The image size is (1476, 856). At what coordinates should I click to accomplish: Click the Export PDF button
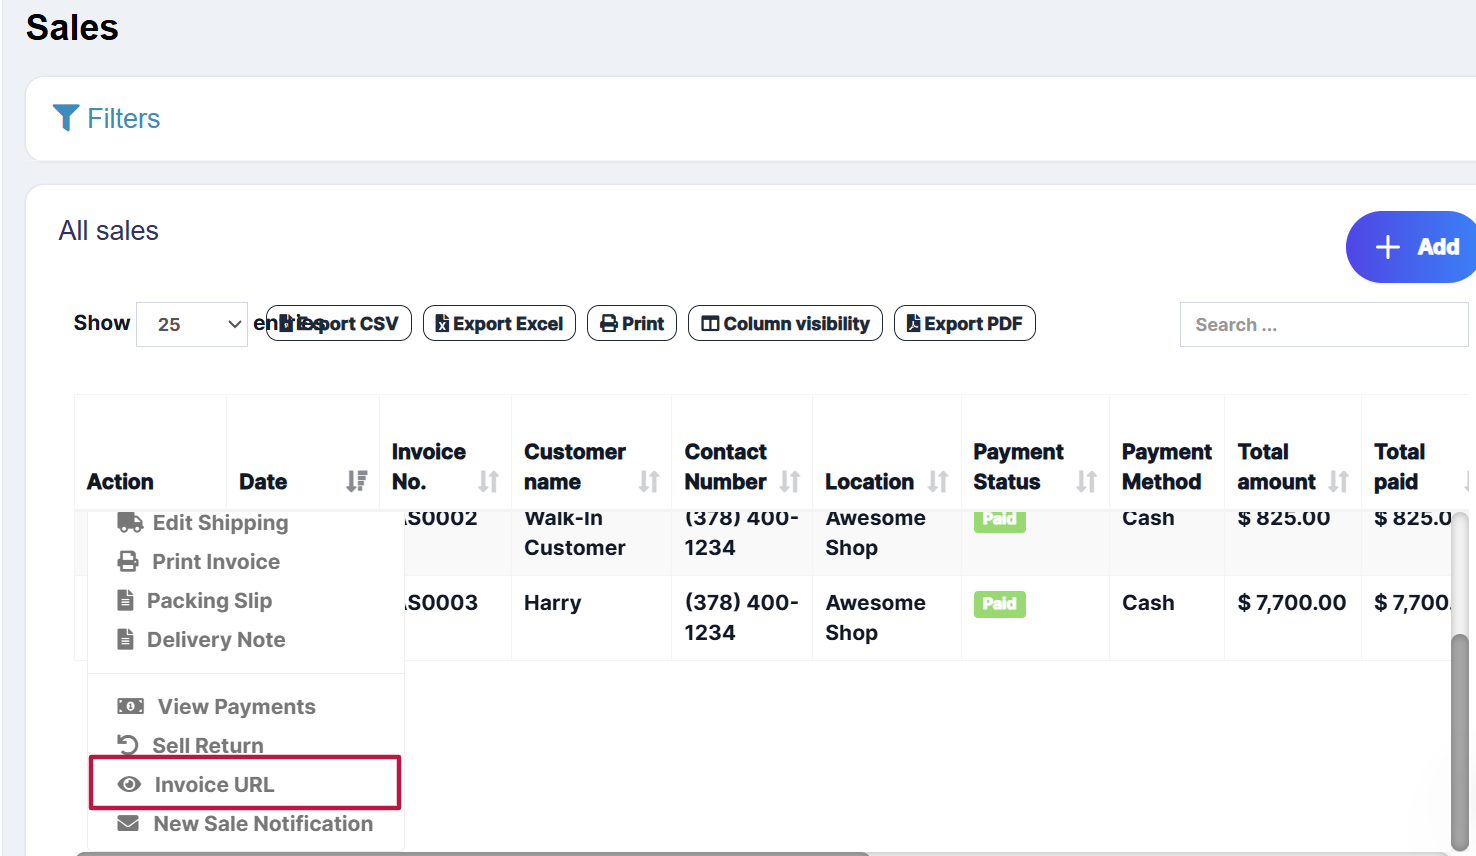coord(964,324)
